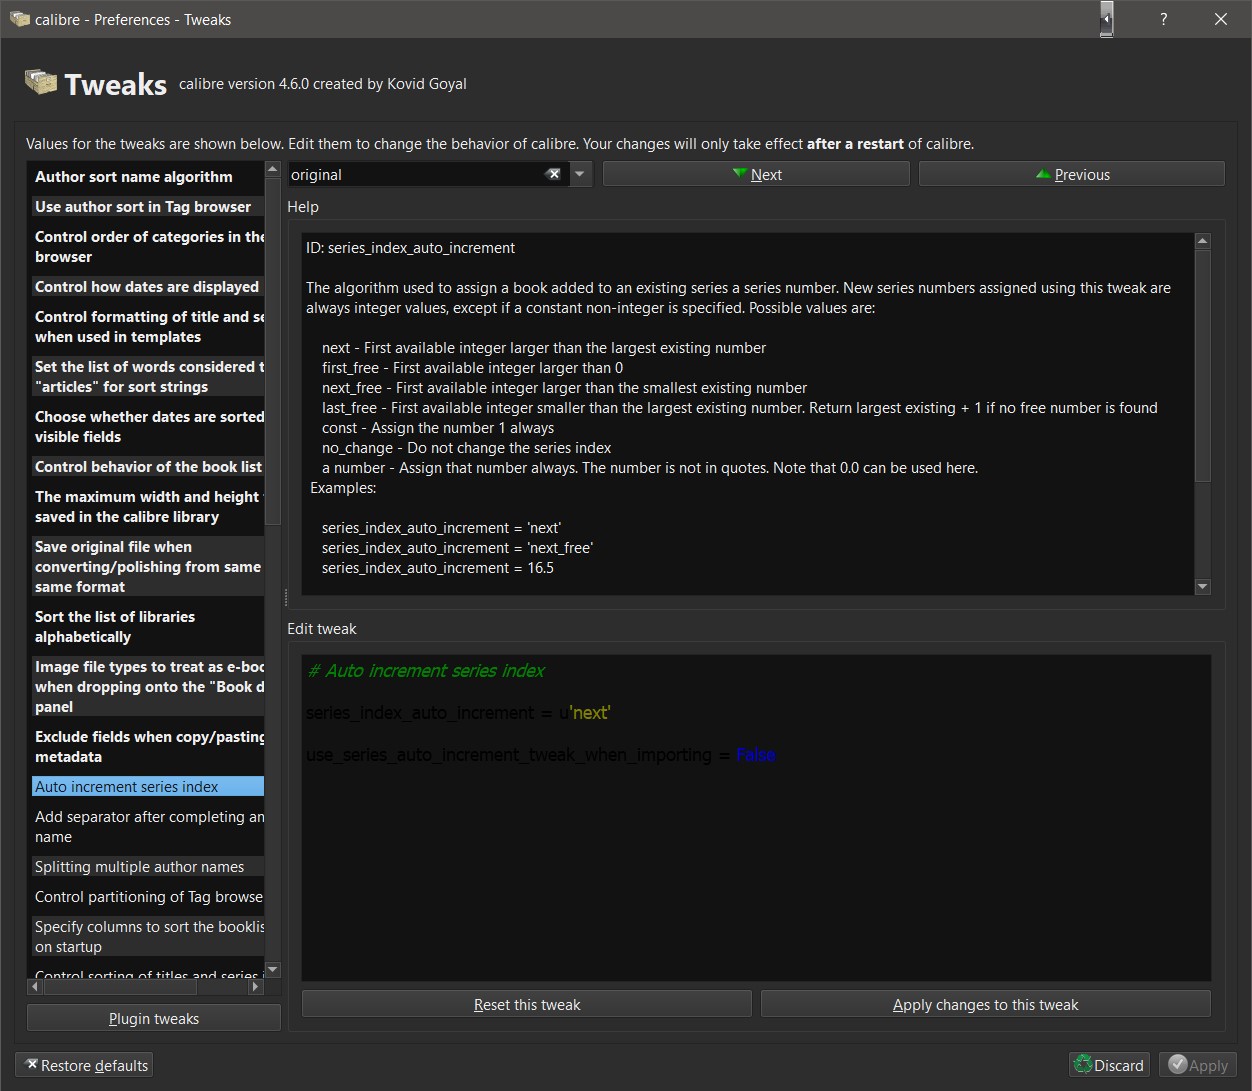
Task: Select 'Specify columns to sort the booklist' tweak
Action: click(x=148, y=937)
